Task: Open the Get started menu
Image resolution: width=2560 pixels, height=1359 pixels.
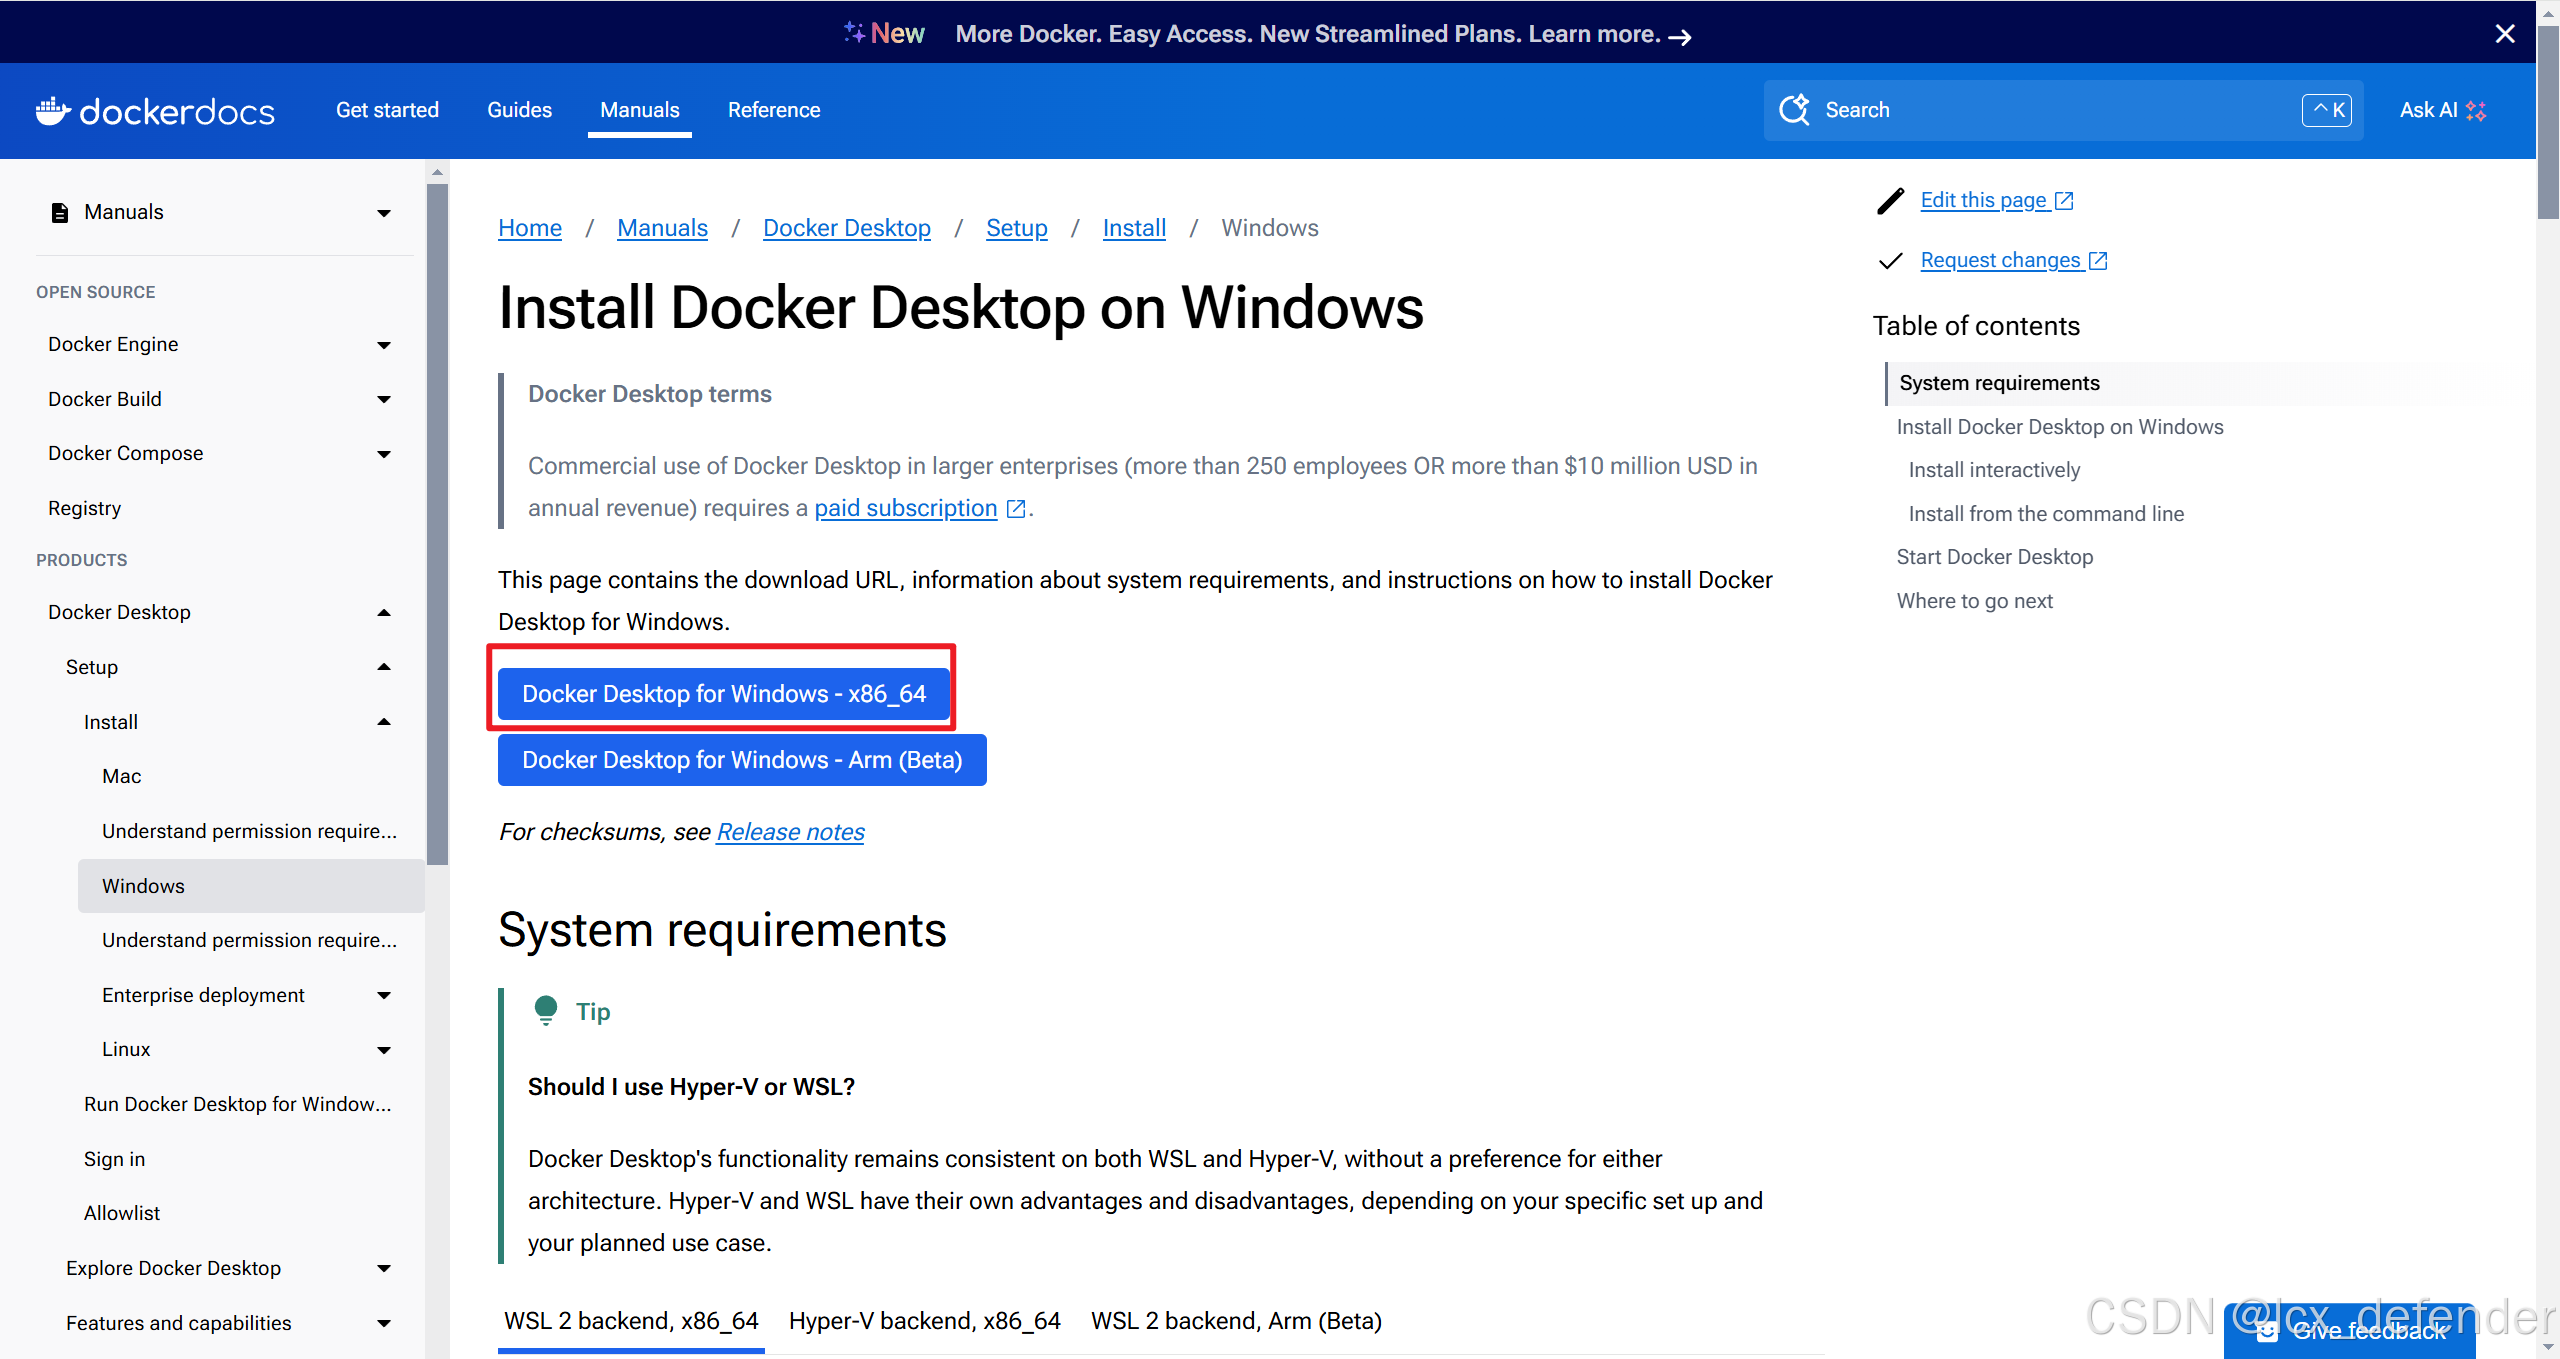Action: coord(387,110)
